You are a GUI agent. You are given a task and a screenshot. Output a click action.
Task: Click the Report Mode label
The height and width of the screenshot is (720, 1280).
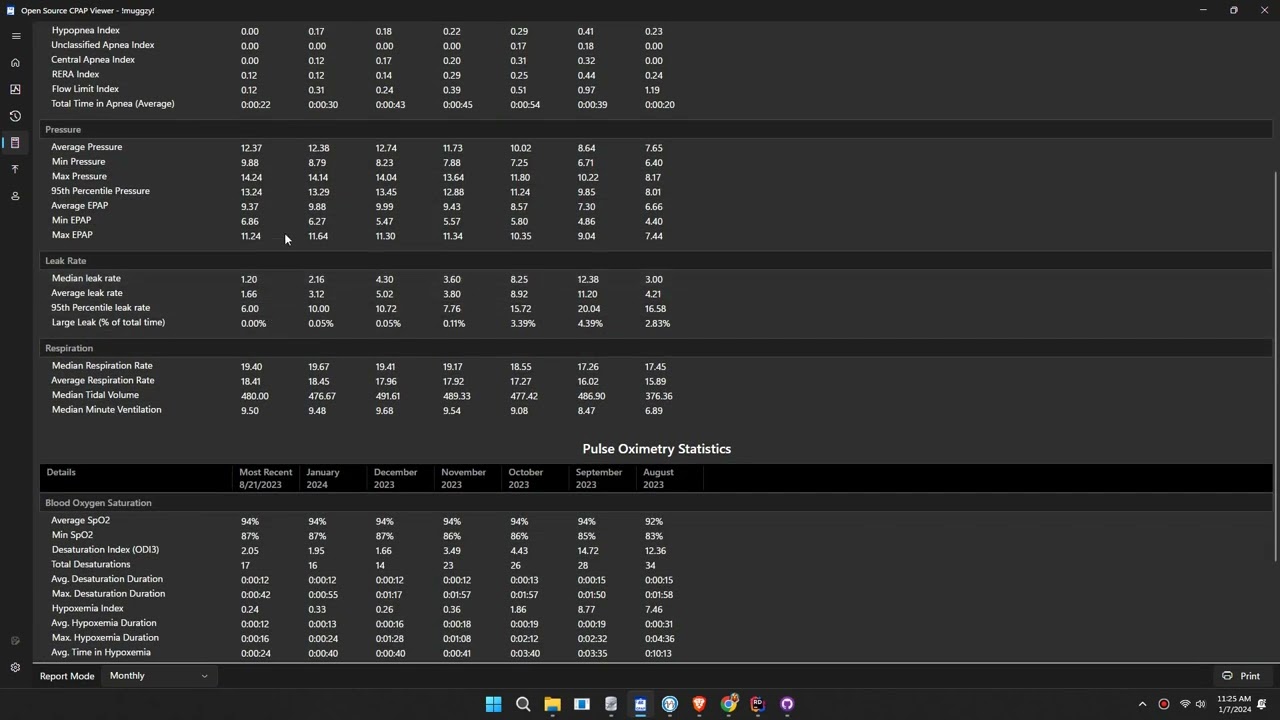pos(67,676)
